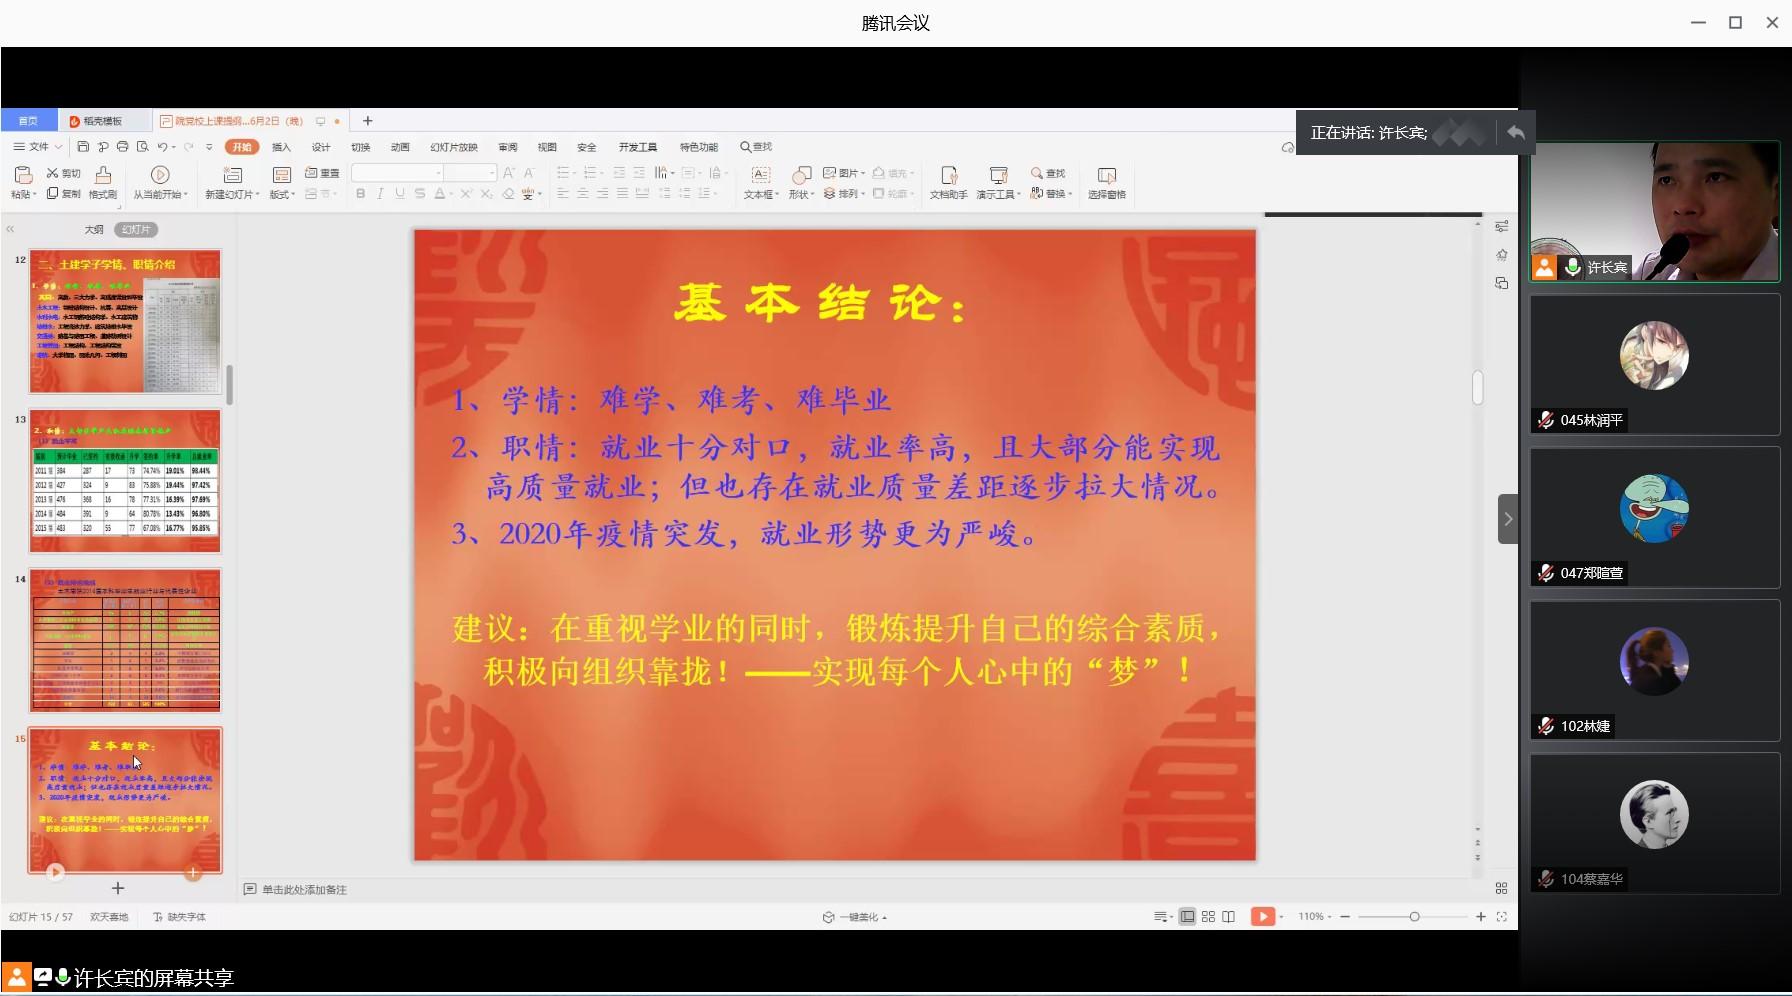Click the notes area 单击此处添加备注
The height and width of the screenshot is (996, 1792).
(x=304, y=889)
